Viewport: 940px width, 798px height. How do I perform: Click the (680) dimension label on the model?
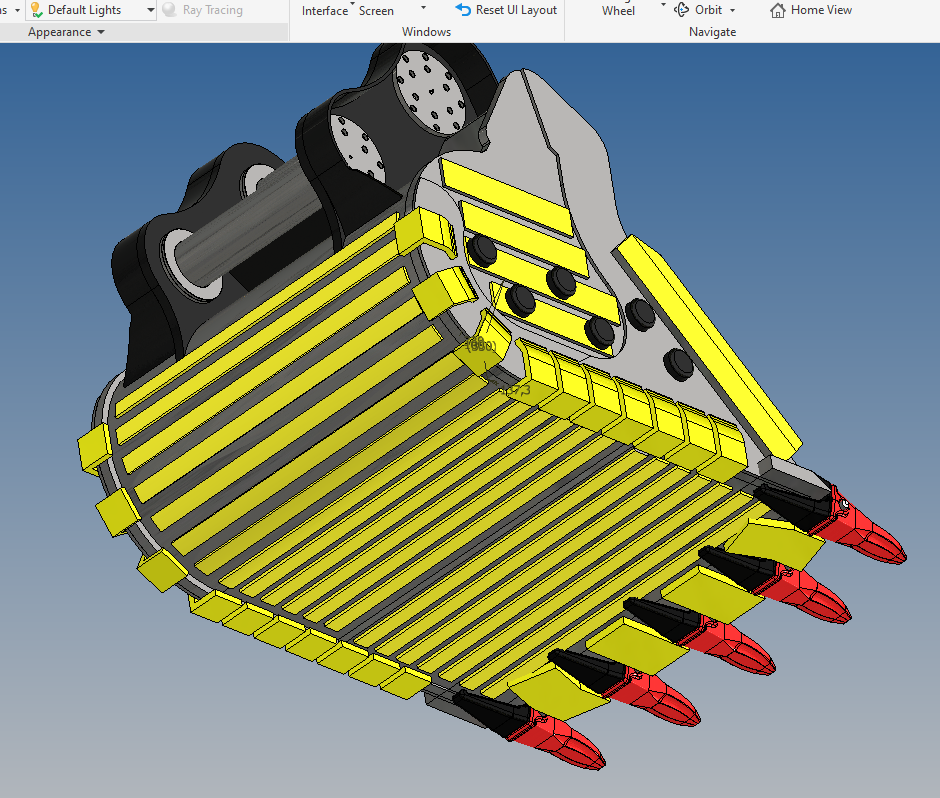tap(481, 346)
